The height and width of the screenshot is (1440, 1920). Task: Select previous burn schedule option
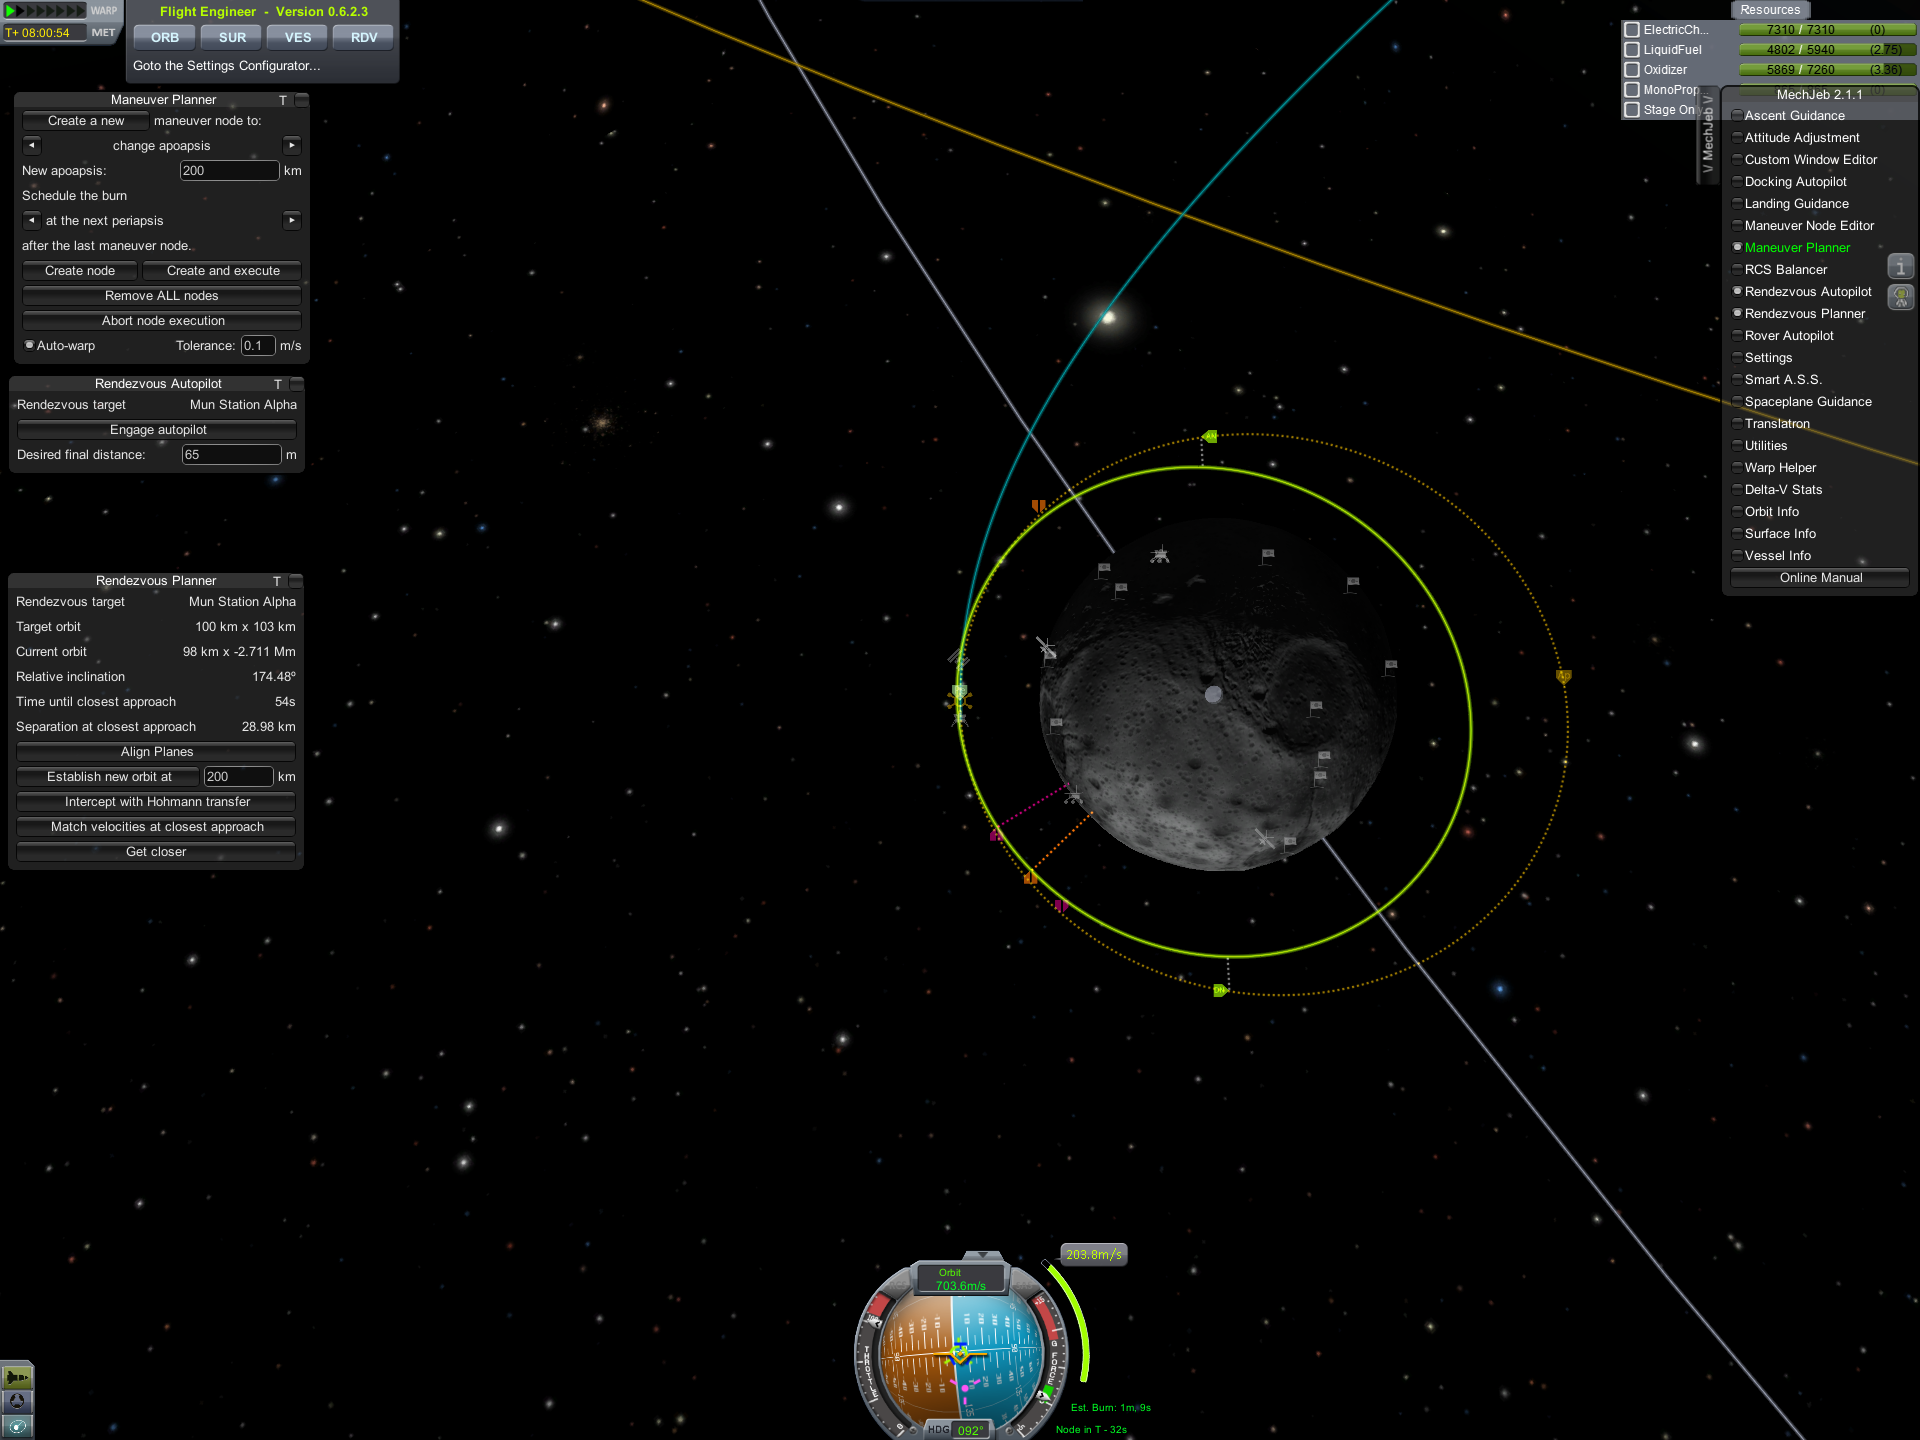click(31, 220)
